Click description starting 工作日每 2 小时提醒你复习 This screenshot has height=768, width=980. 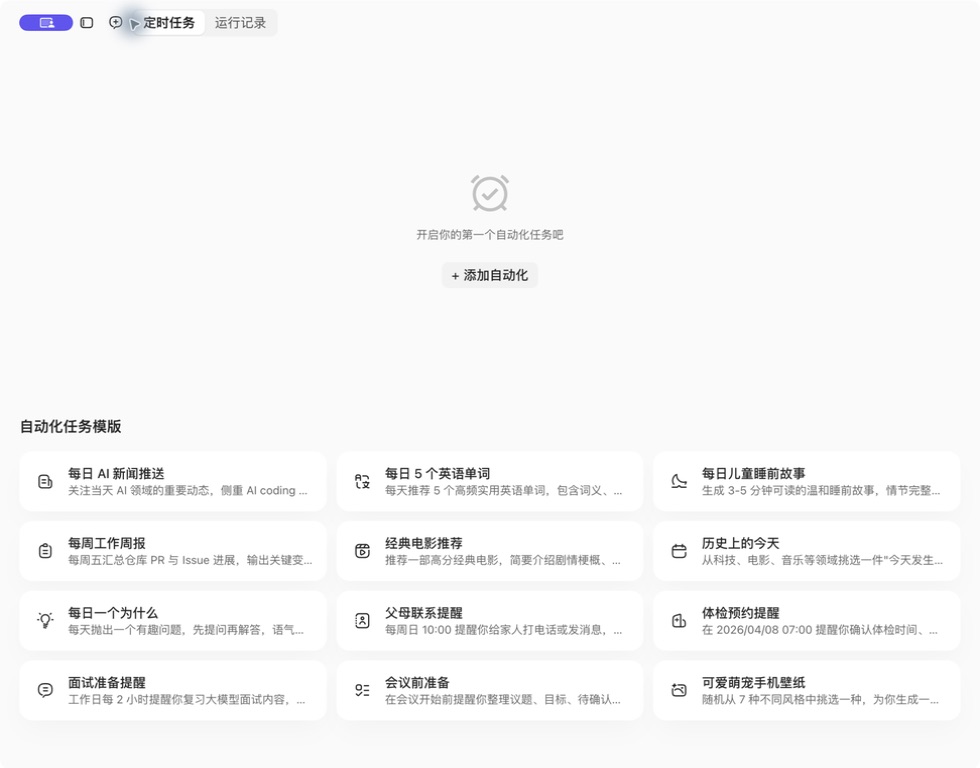tap(186, 699)
